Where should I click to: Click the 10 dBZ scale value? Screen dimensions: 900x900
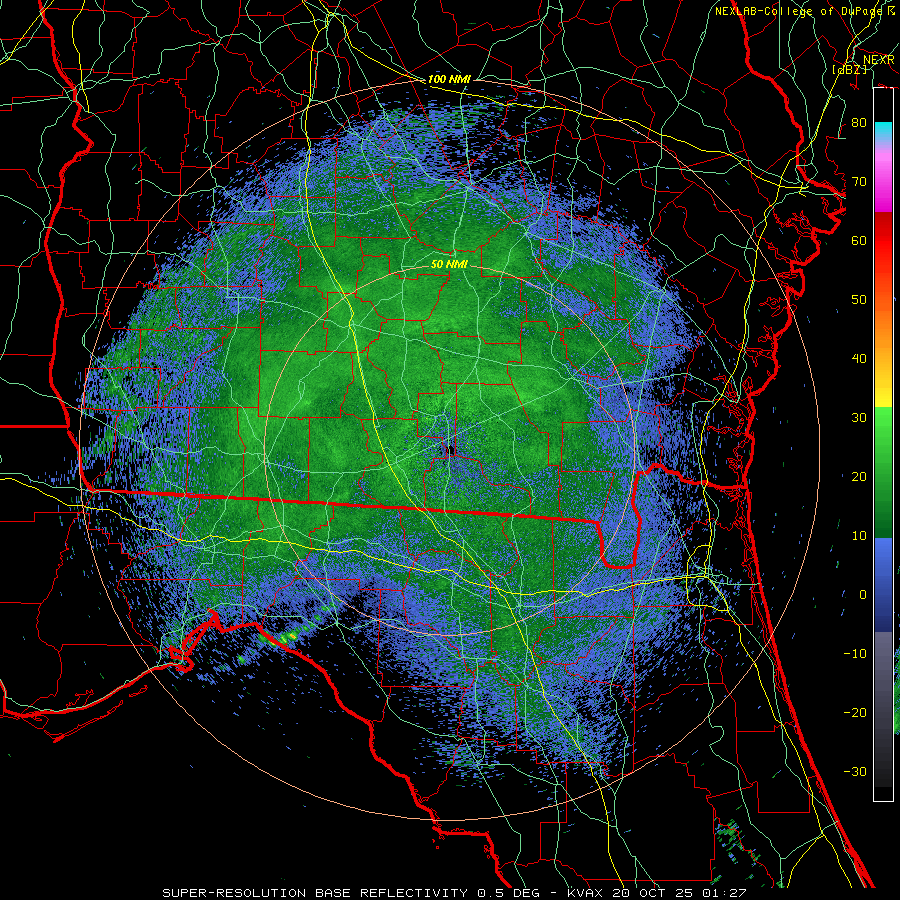859,536
